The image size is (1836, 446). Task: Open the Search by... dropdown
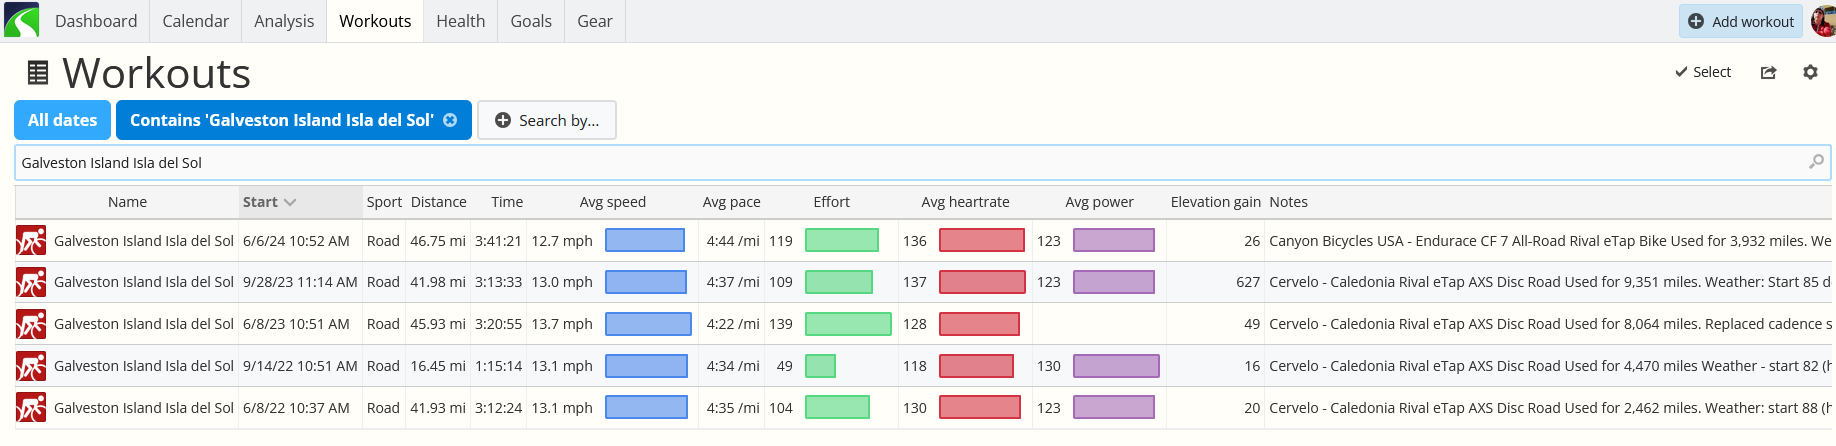547,120
